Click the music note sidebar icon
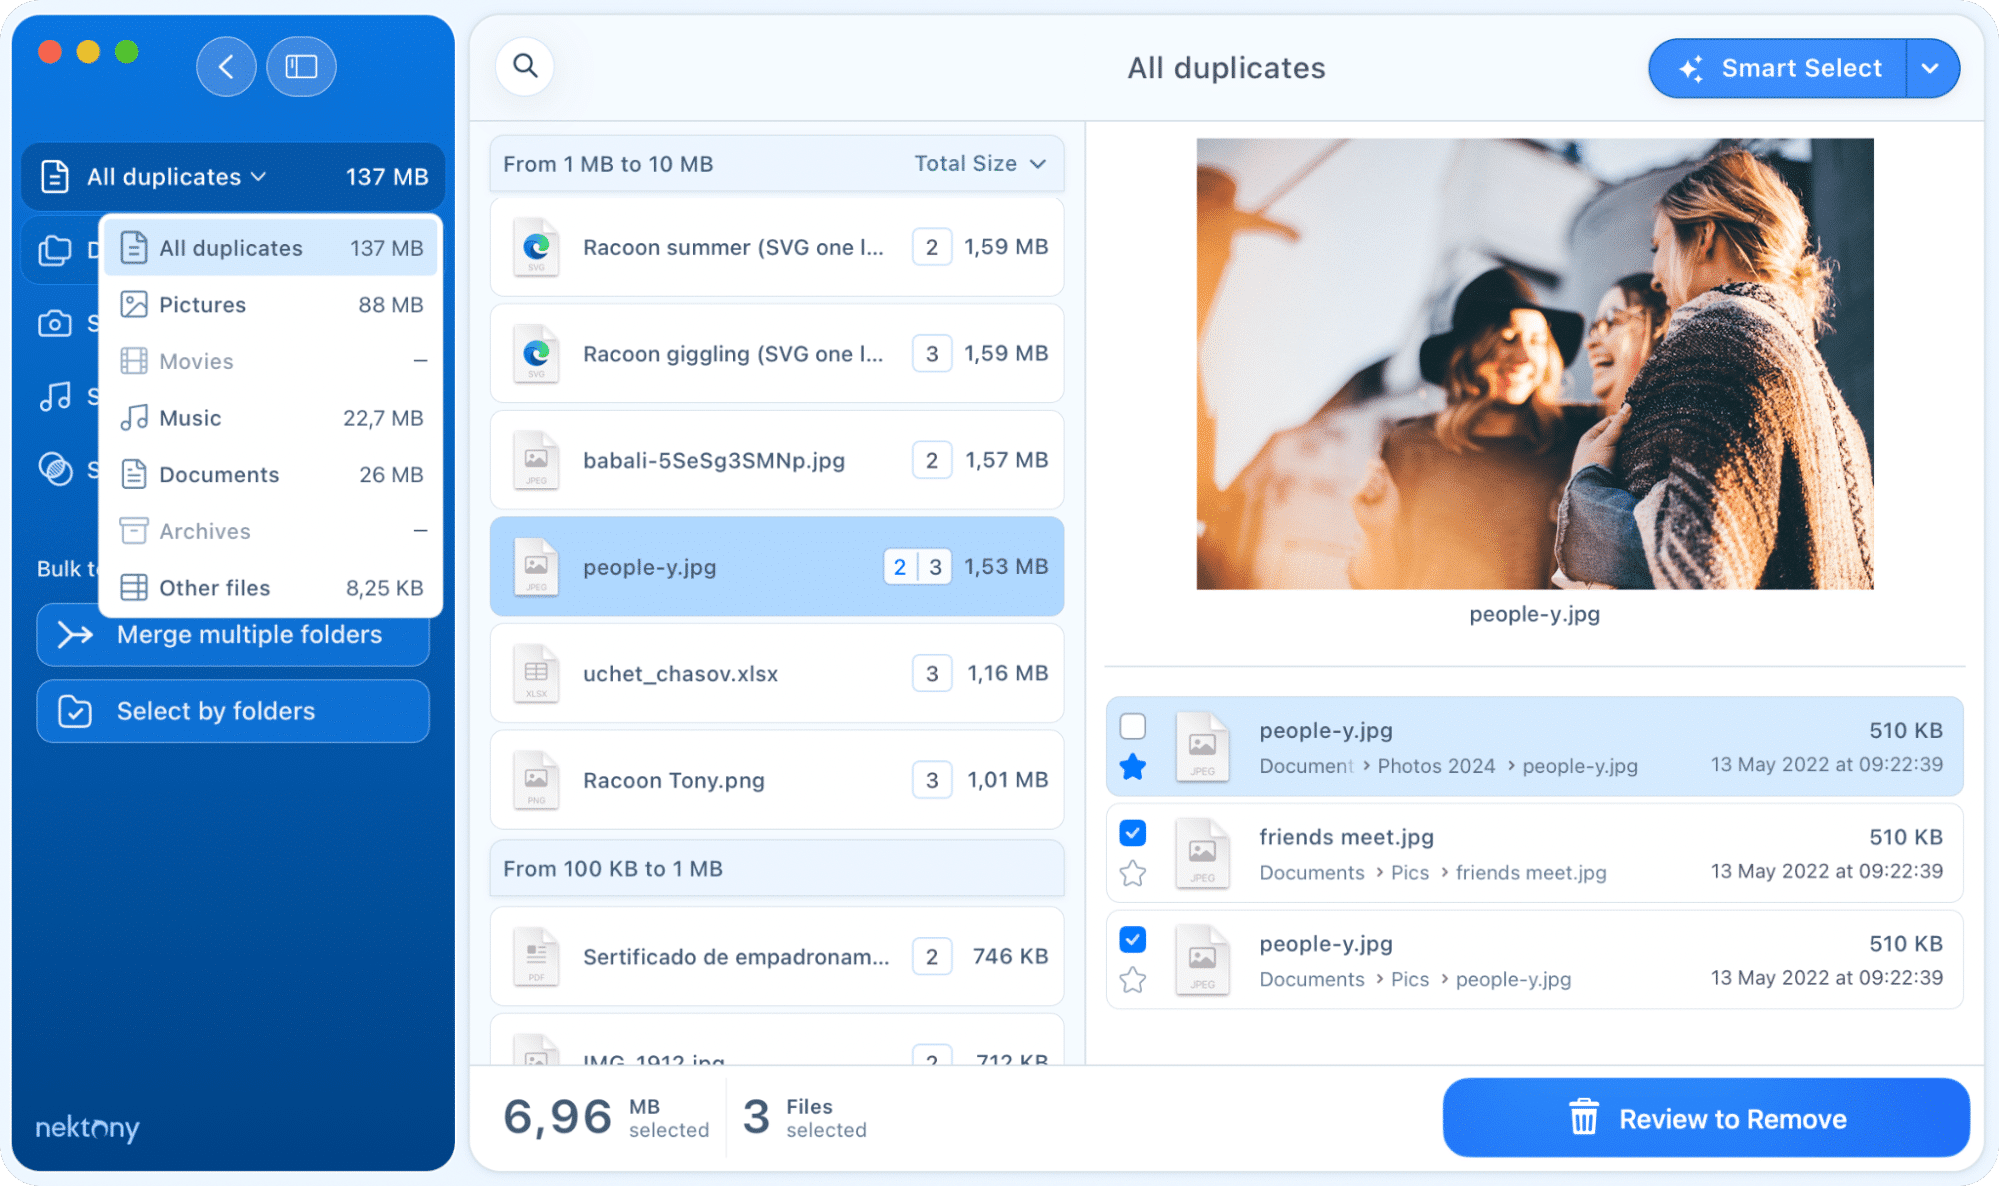This screenshot has height=1186, width=1999. (x=55, y=397)
